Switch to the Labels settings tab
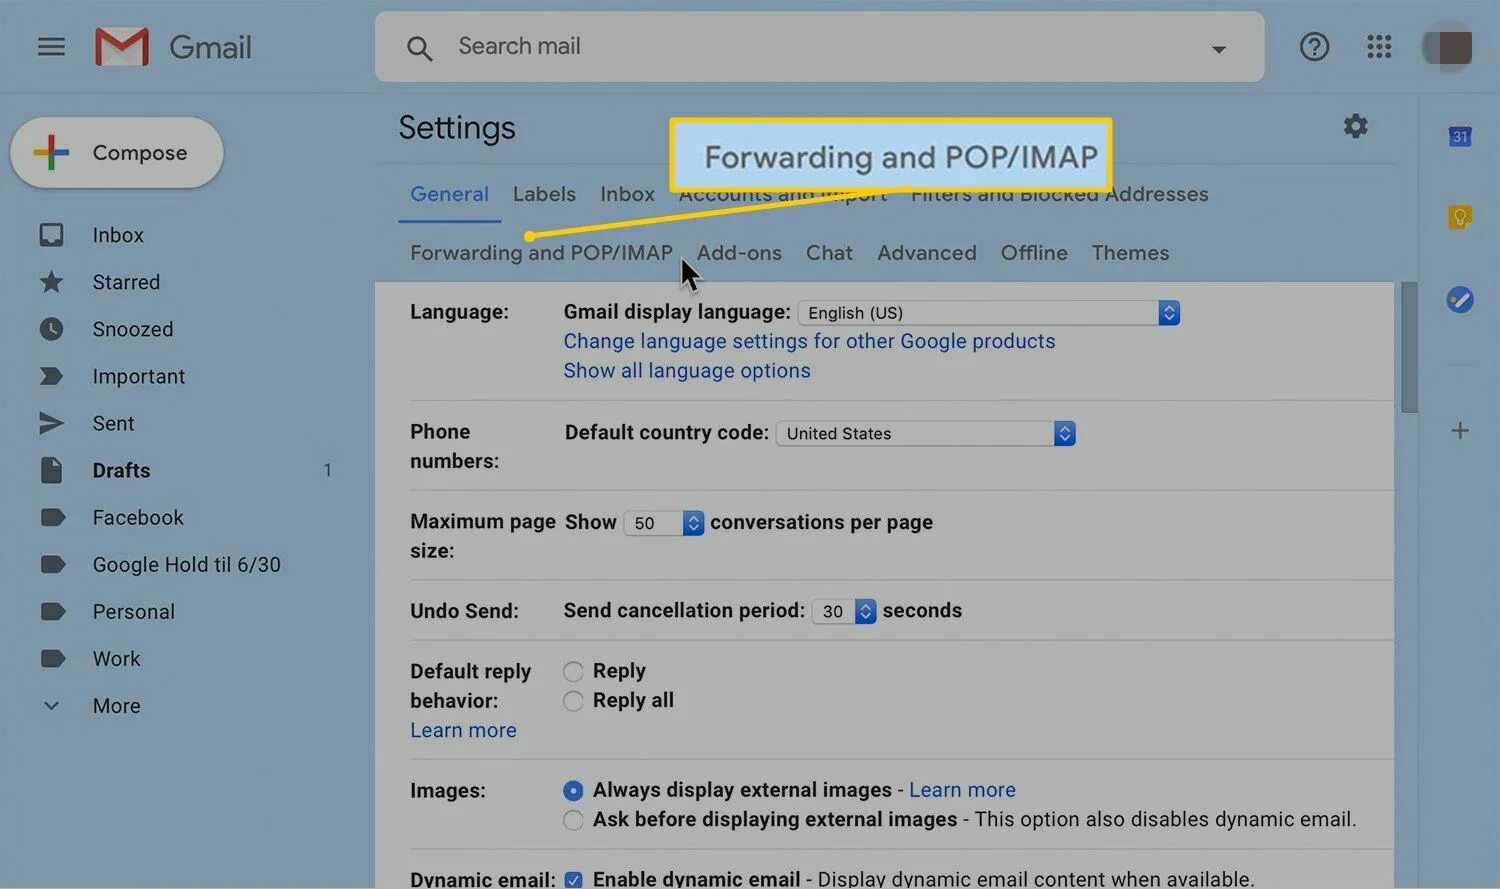 (544, 194)
